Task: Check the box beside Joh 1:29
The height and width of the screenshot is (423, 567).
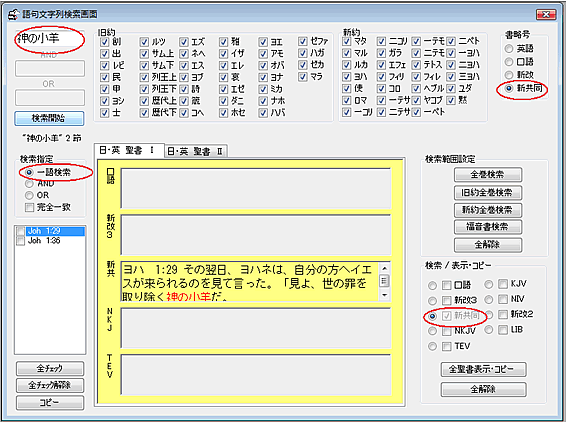Action: (21, 231)
